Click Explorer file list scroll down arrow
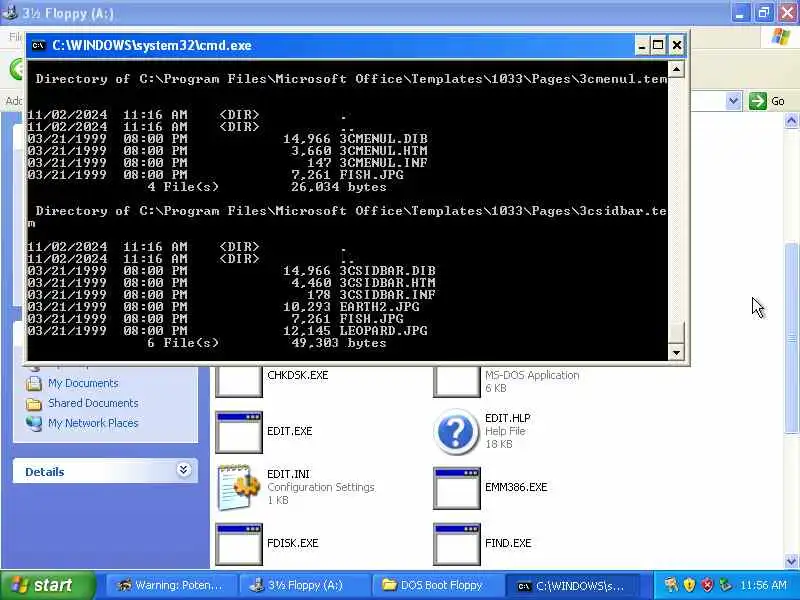 point(791,561)
